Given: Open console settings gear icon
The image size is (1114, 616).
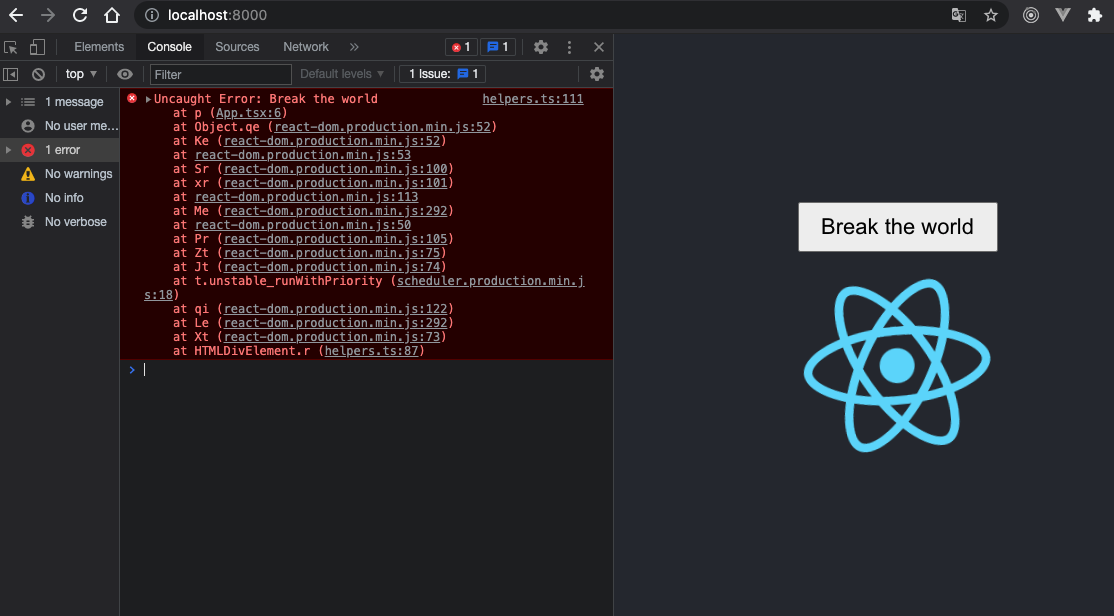Looking at the screenshot, I should 597,74.
